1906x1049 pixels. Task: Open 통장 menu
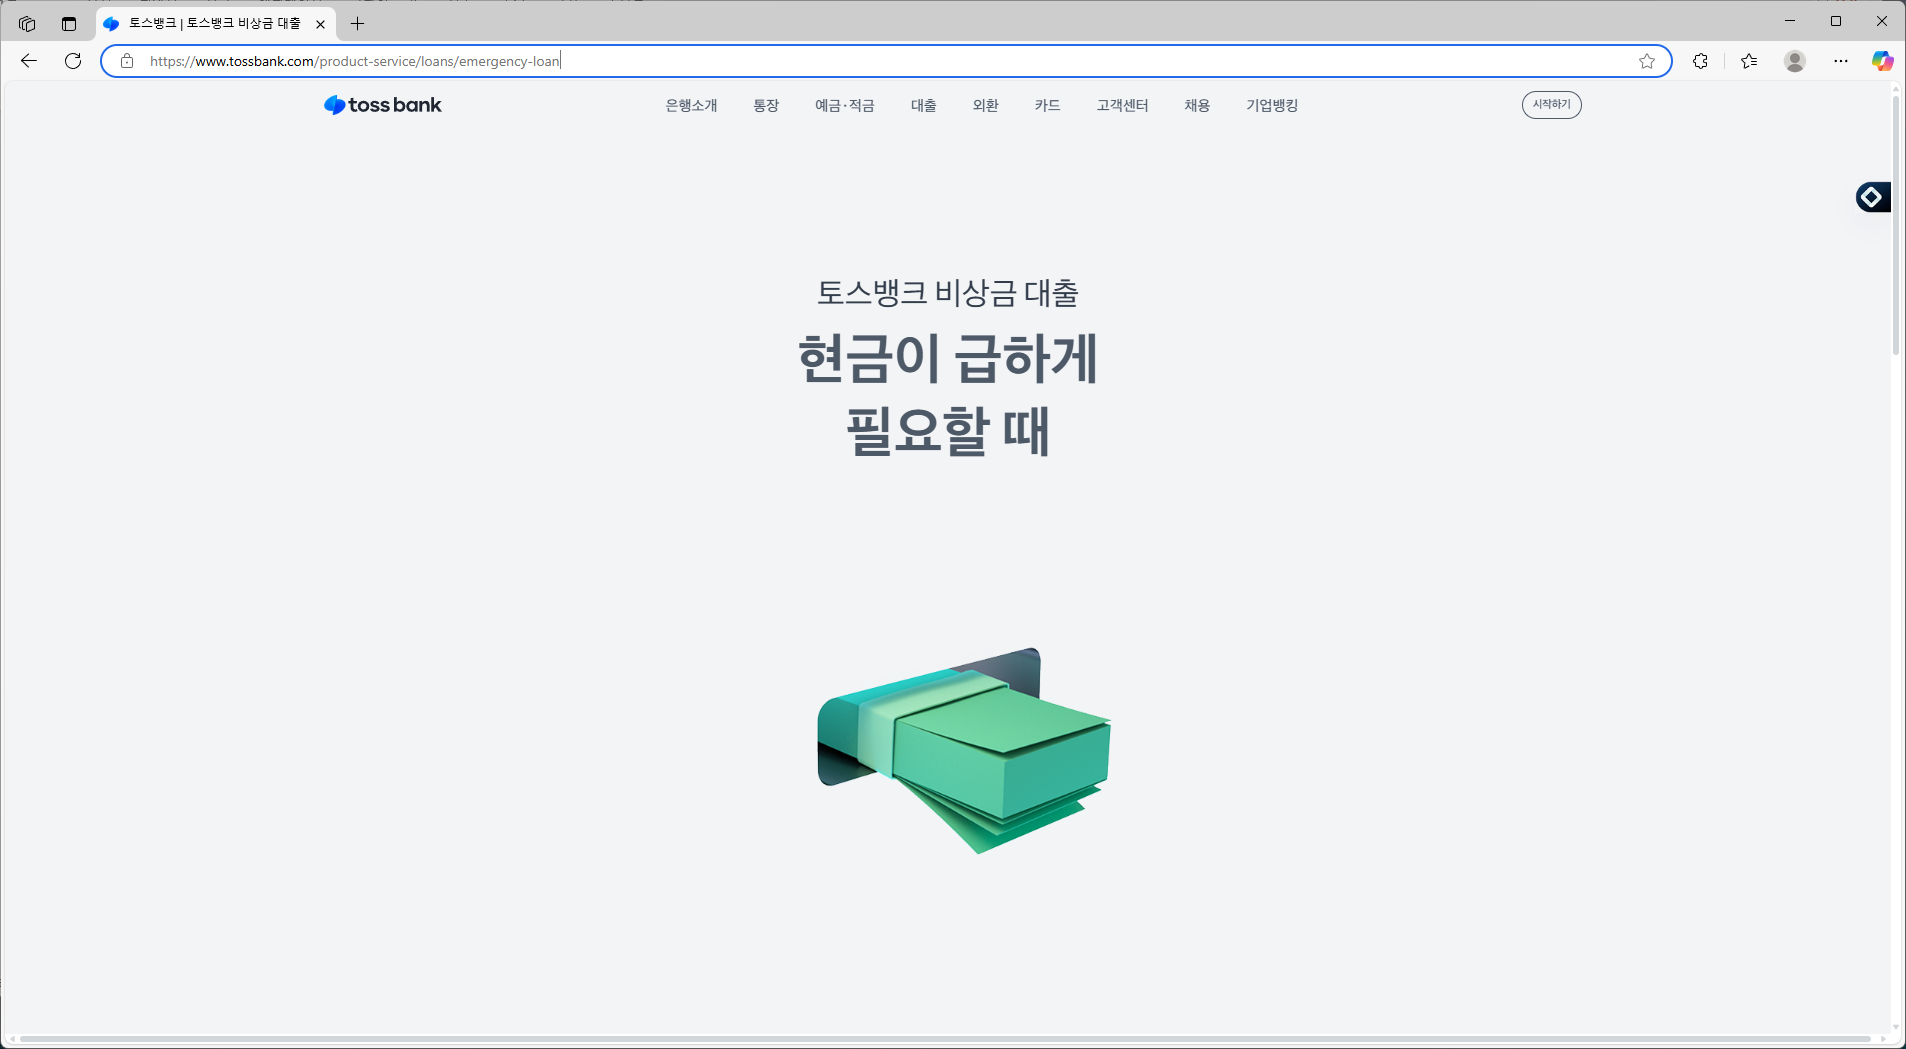coord(766,105)
